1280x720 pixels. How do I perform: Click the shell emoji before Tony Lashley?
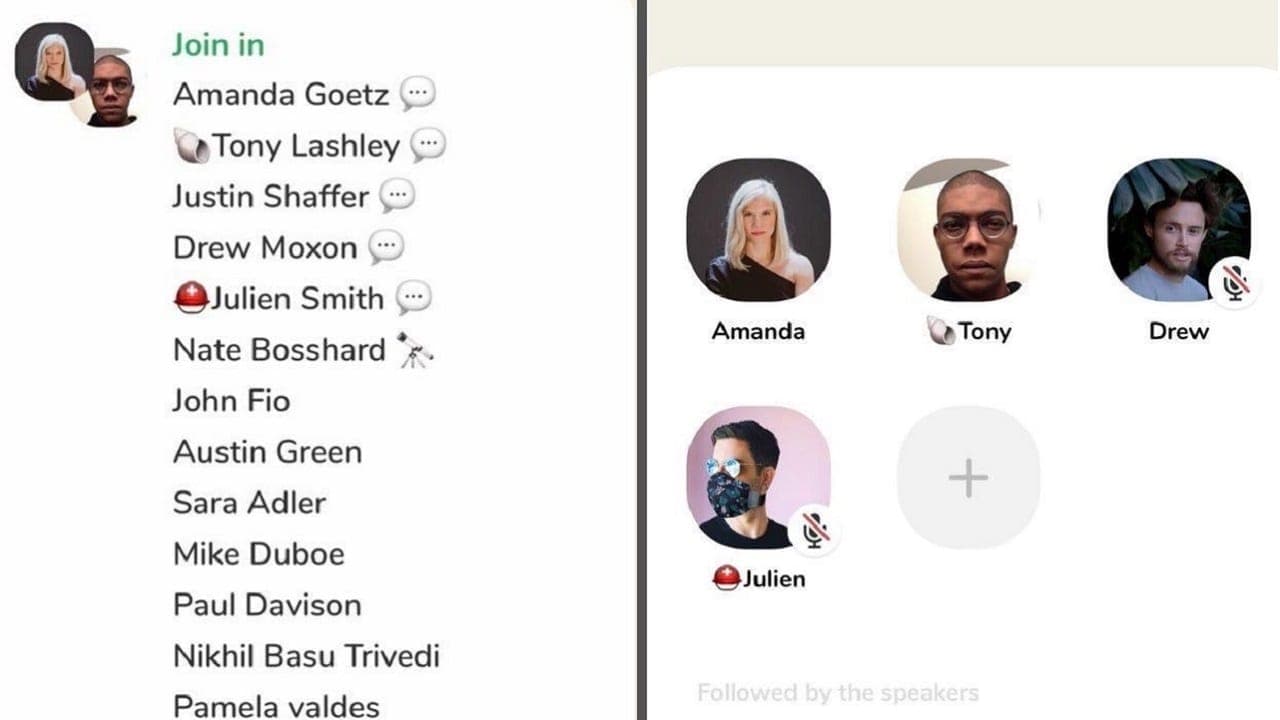(x=191, y=147)
